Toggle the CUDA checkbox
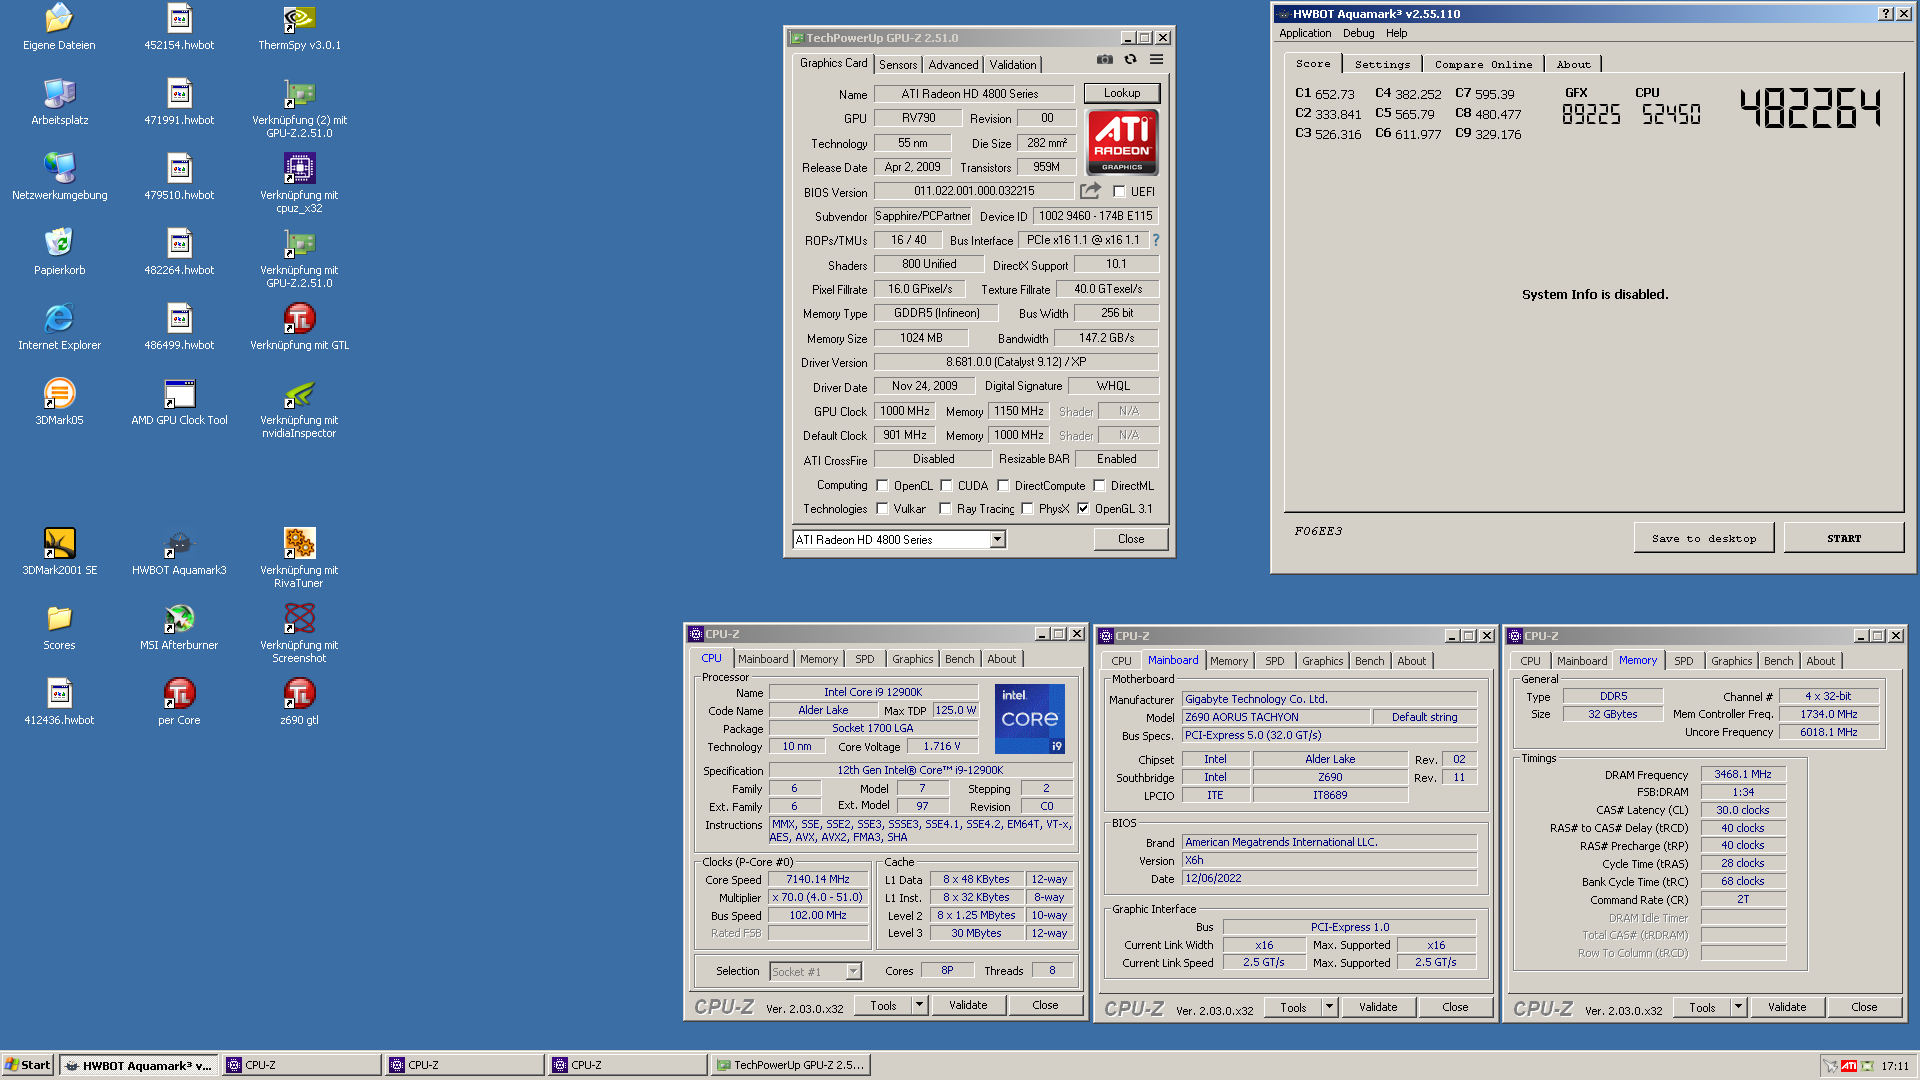This screenshot has width=1920, height=1080. [x=946, y=486]
